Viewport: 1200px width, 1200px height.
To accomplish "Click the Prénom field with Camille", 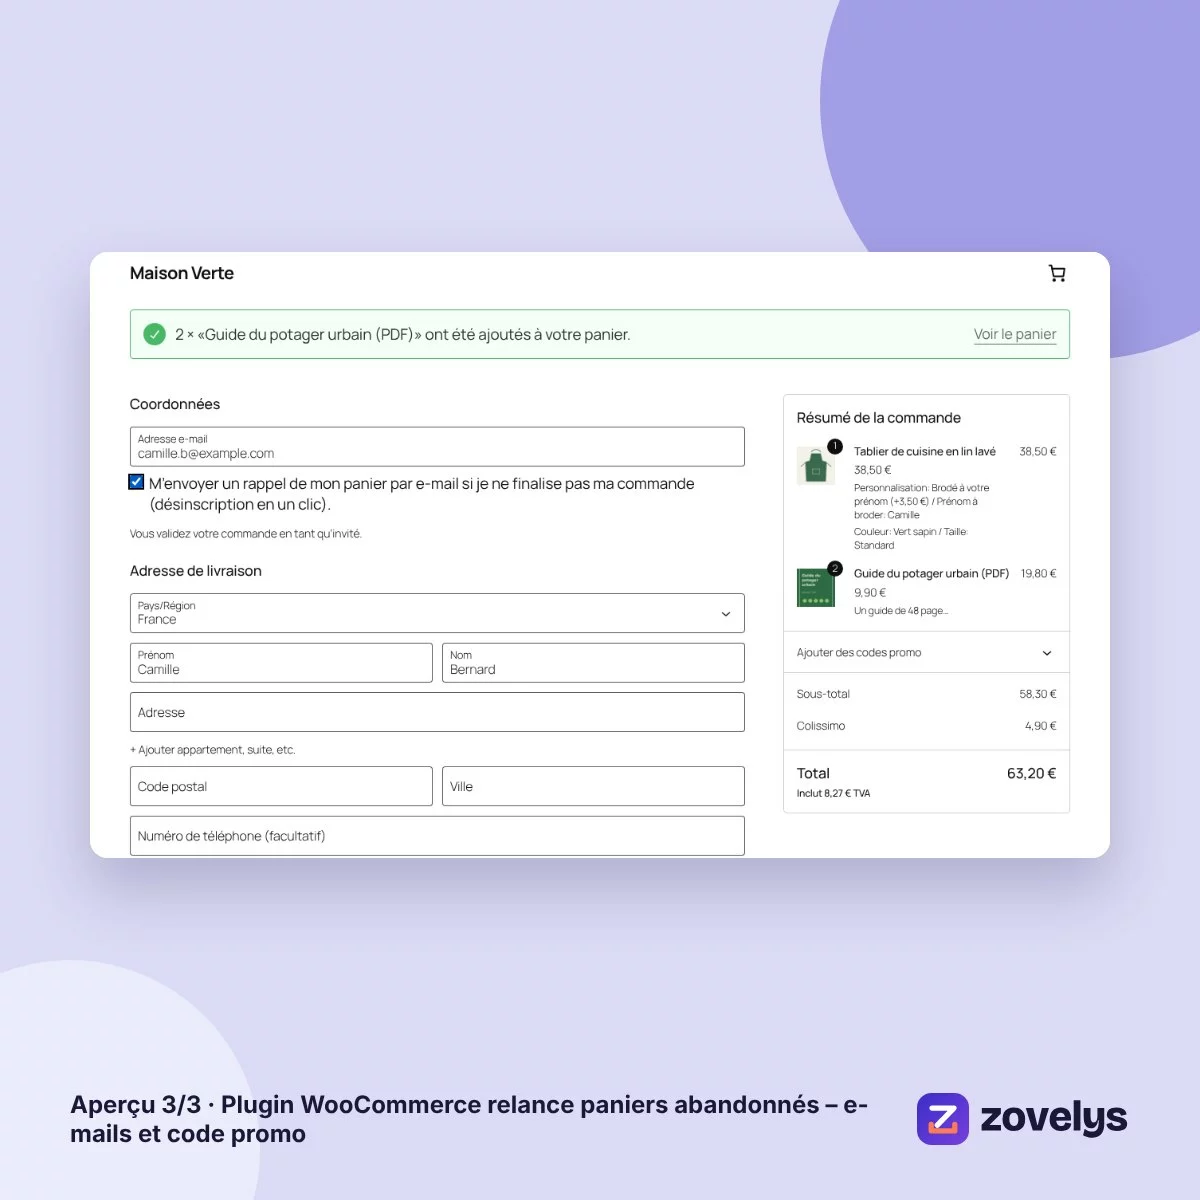I will click(281, 663).
